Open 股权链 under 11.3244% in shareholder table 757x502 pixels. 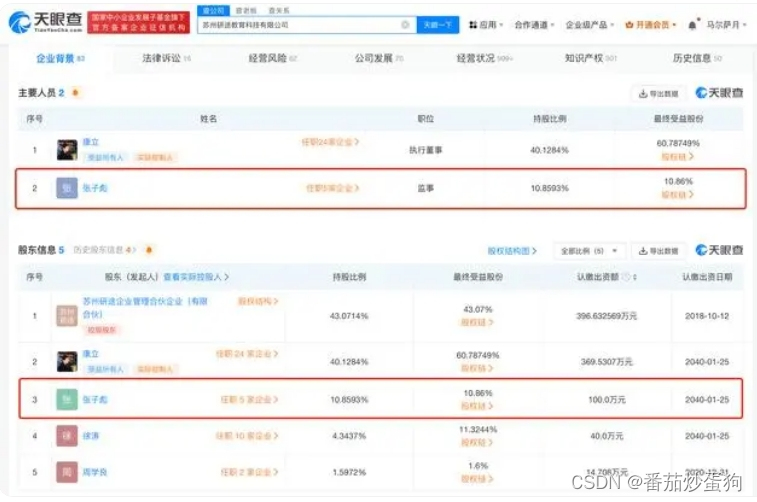477,442
